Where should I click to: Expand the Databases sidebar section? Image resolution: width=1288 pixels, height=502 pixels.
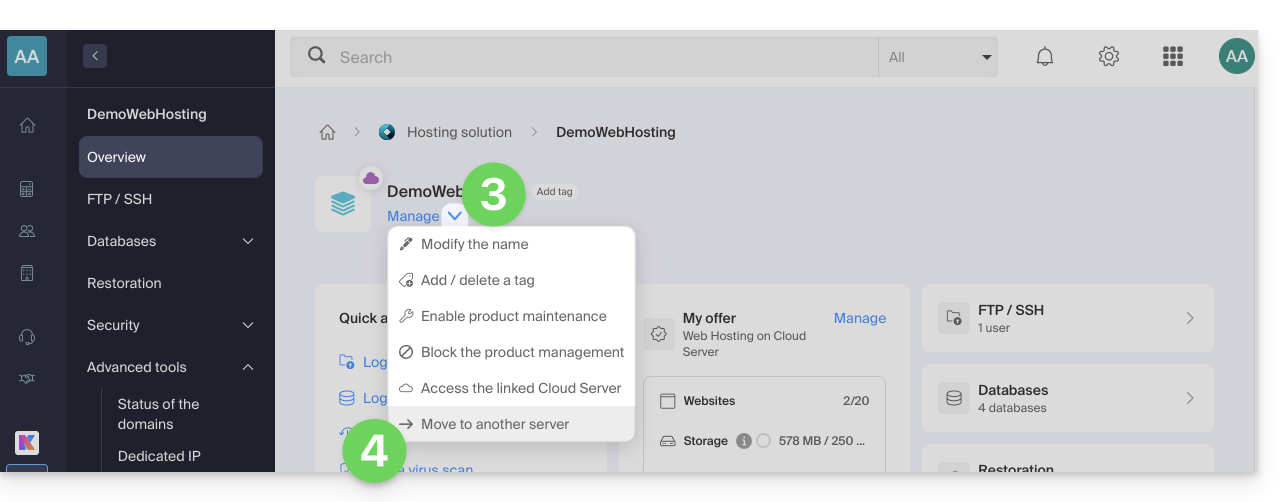click(248, 241)
